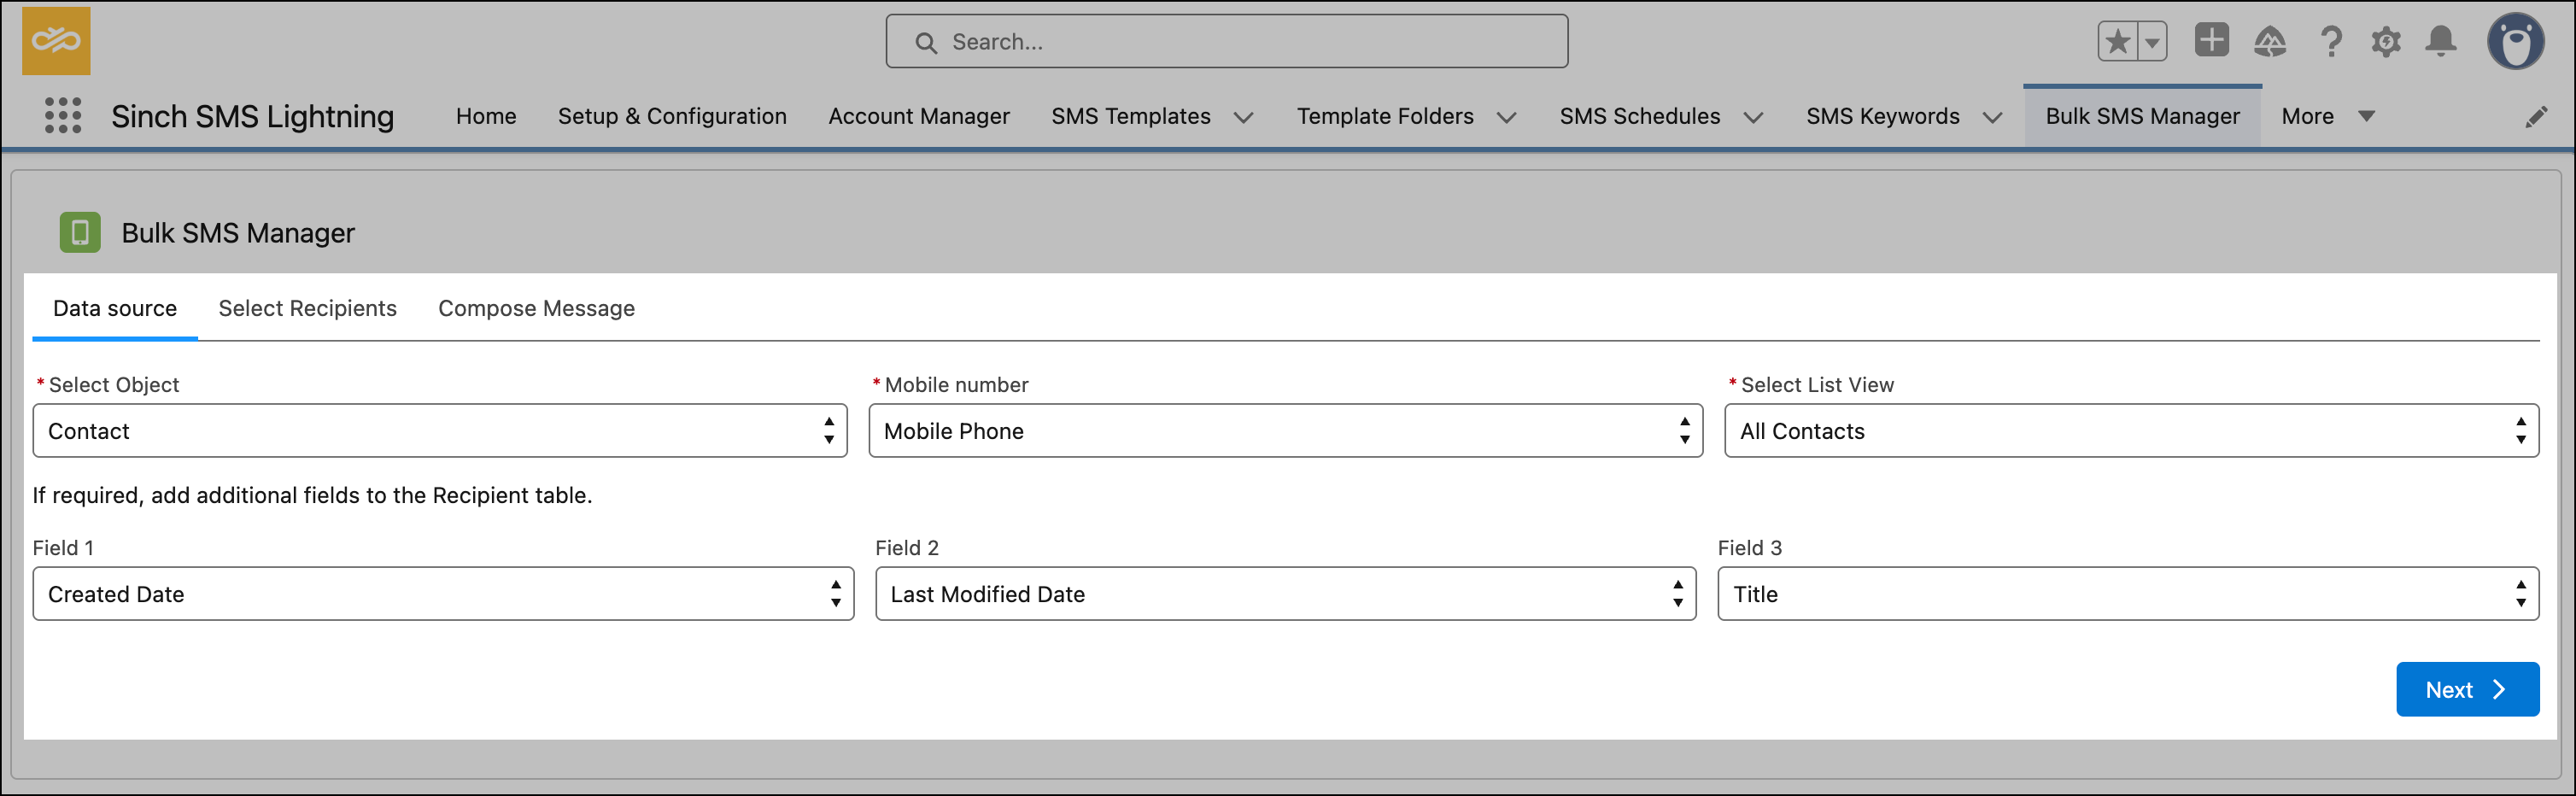Open the App Launcher grid icon

(63, 116)
